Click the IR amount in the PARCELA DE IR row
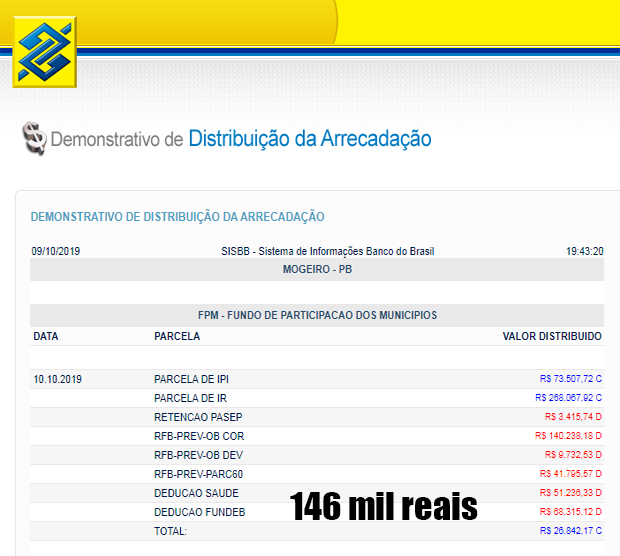 [x=569, y=398]
